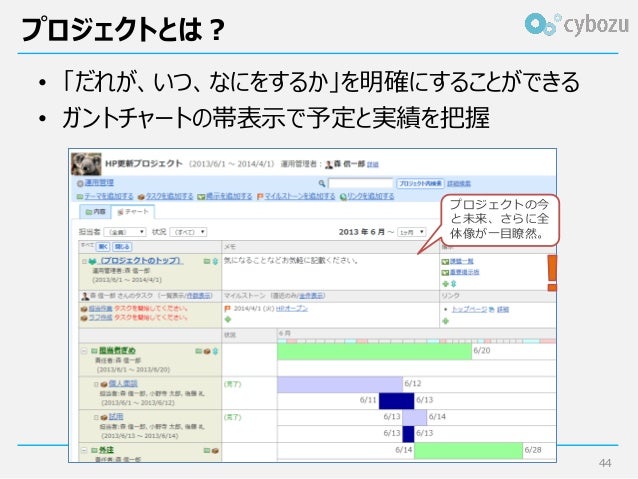The width and height of the screenshot is (638, 479).
Task: Collapse the first theme above 個人面談
Action: point(84,351)
